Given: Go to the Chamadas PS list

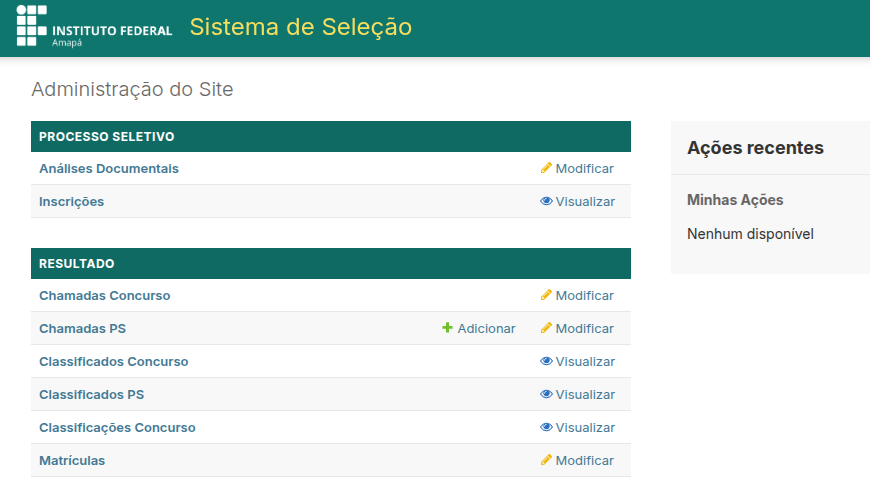Looking at the screenshot, I should coord(82,328).
